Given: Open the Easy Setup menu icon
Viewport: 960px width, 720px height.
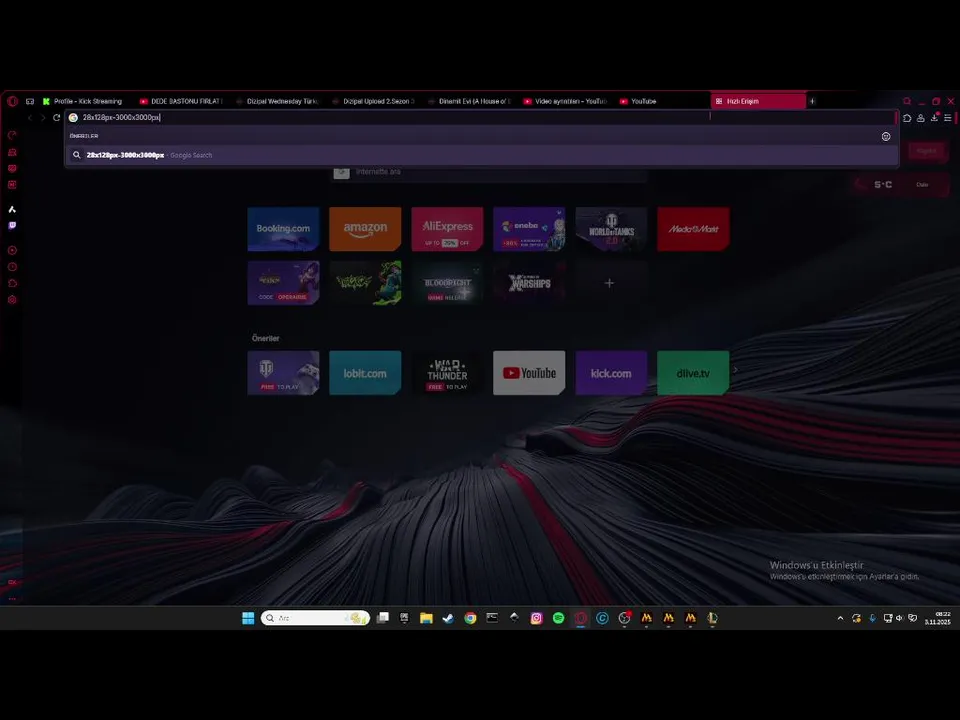Looking at the screenshot, I should [948, 118].
